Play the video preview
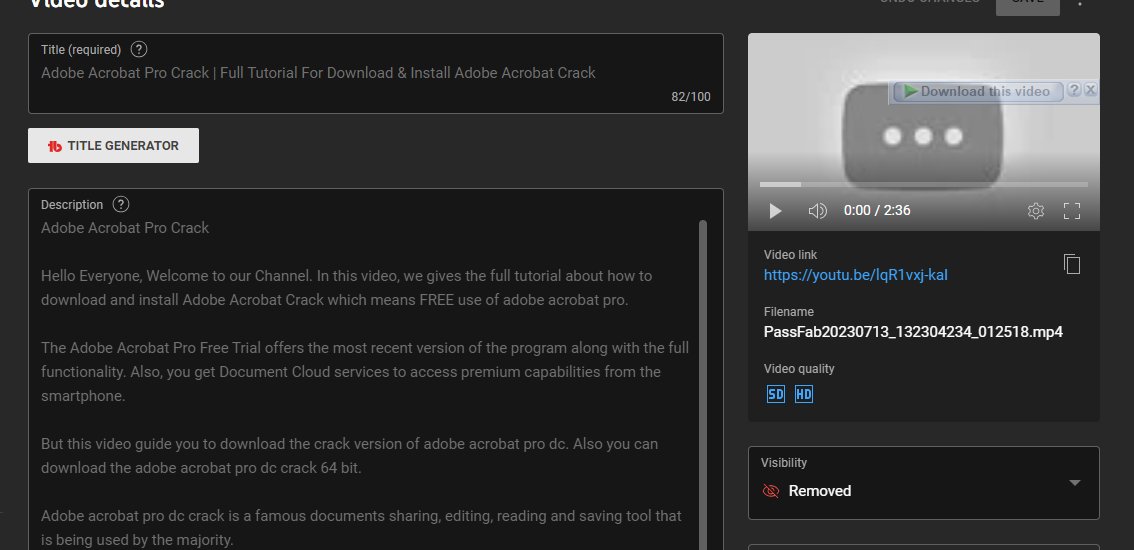The image size is (1134, 550). [775, 211]
